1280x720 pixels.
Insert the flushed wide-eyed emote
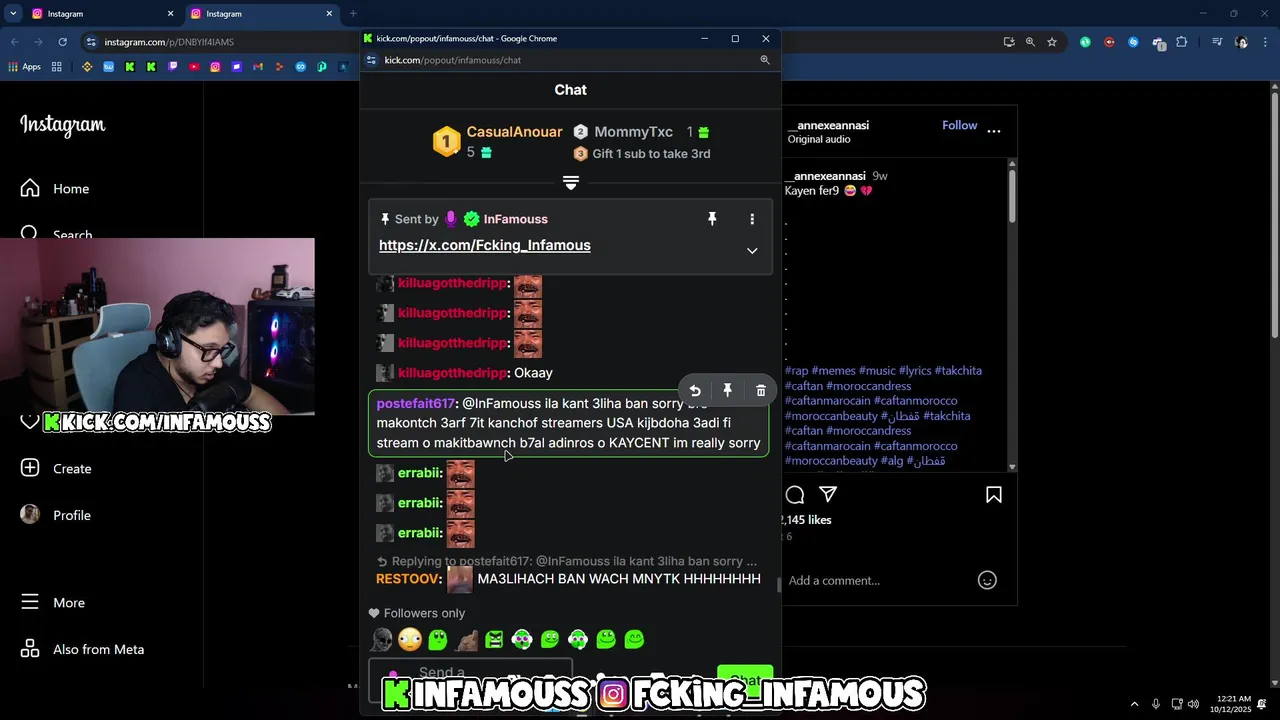[410, 640]
